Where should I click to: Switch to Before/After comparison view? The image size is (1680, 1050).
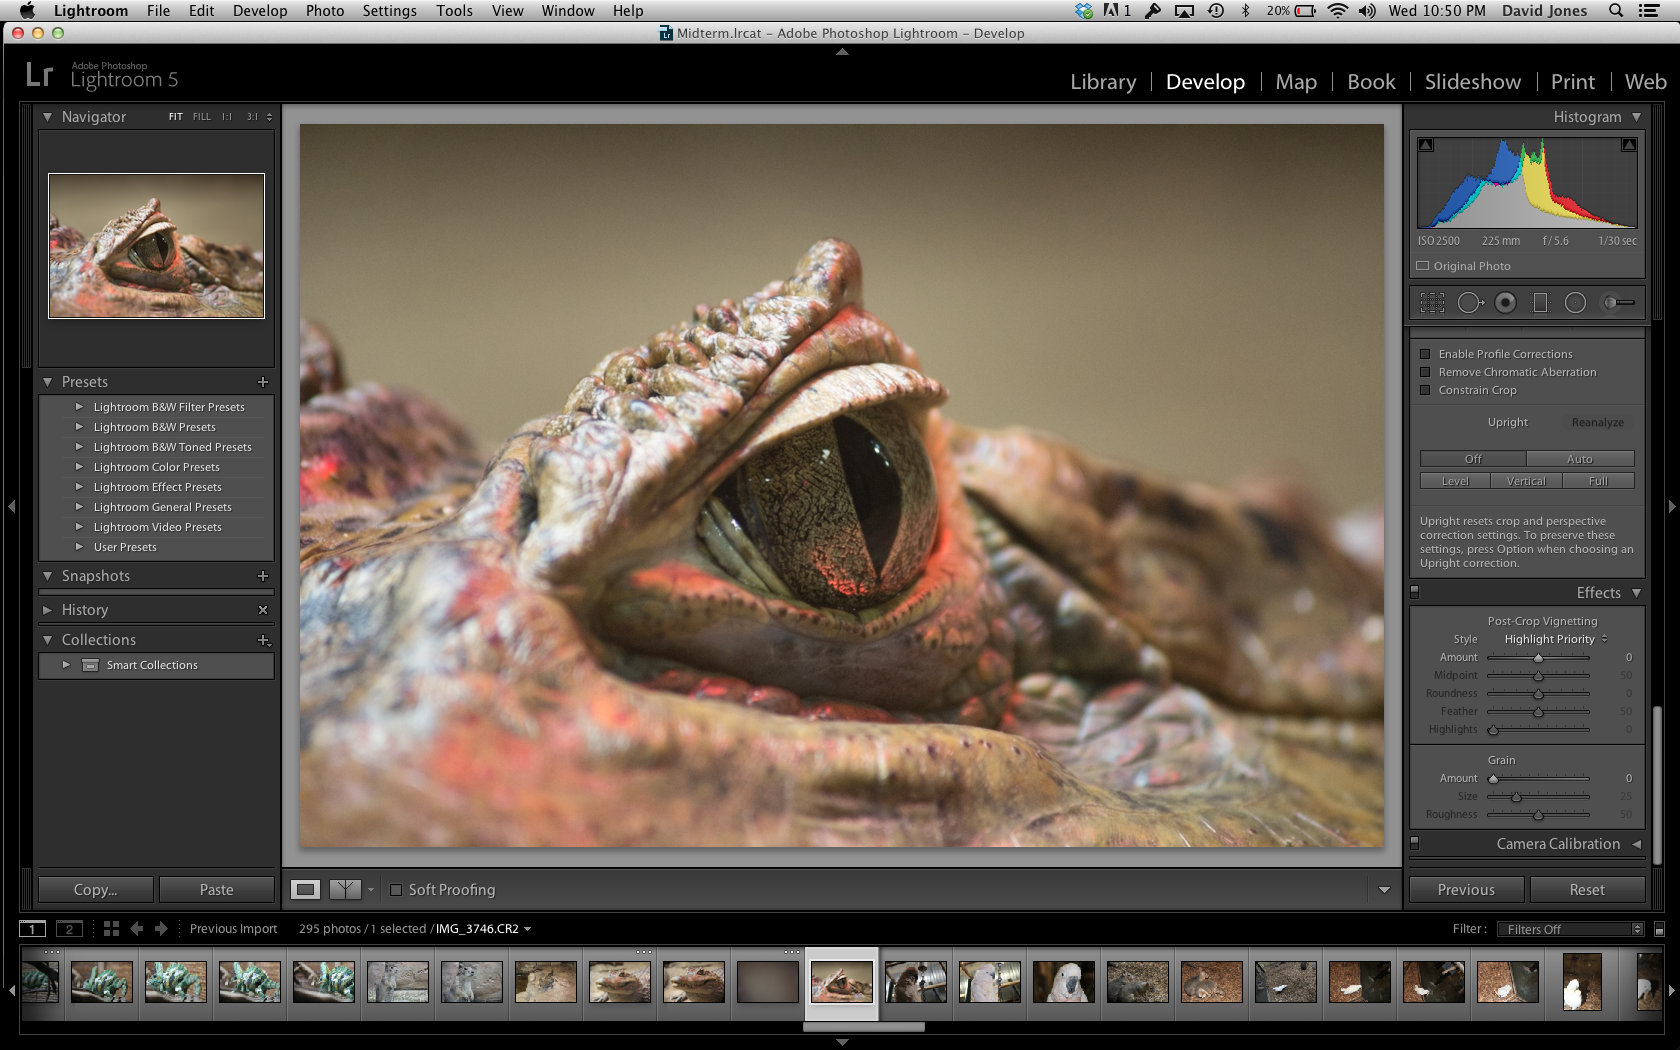pyautogui.click(x=345, y=889)
